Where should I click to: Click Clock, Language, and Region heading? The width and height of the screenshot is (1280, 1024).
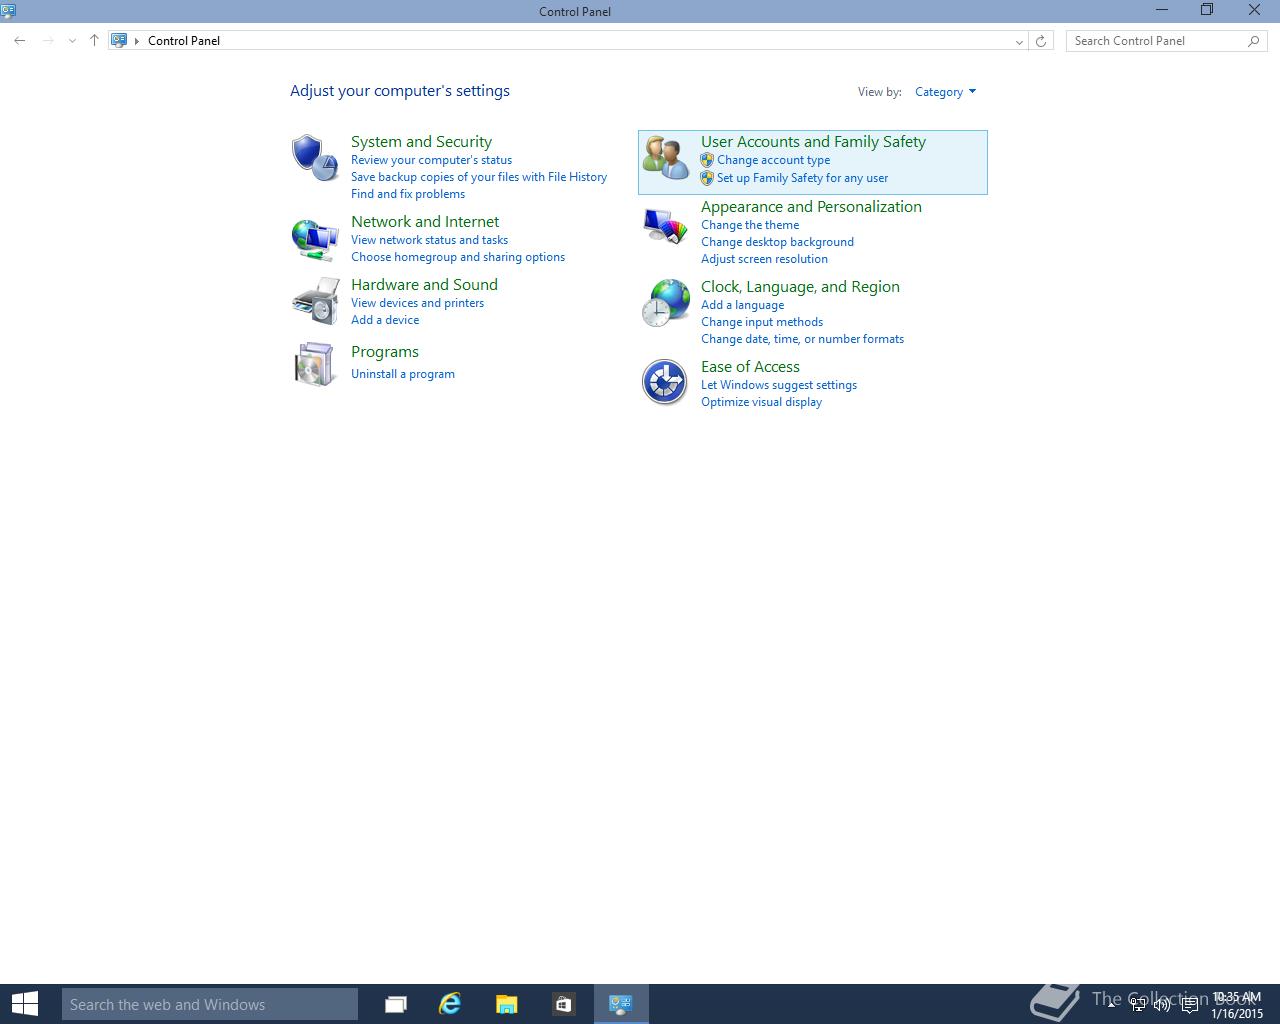[800, 287]
